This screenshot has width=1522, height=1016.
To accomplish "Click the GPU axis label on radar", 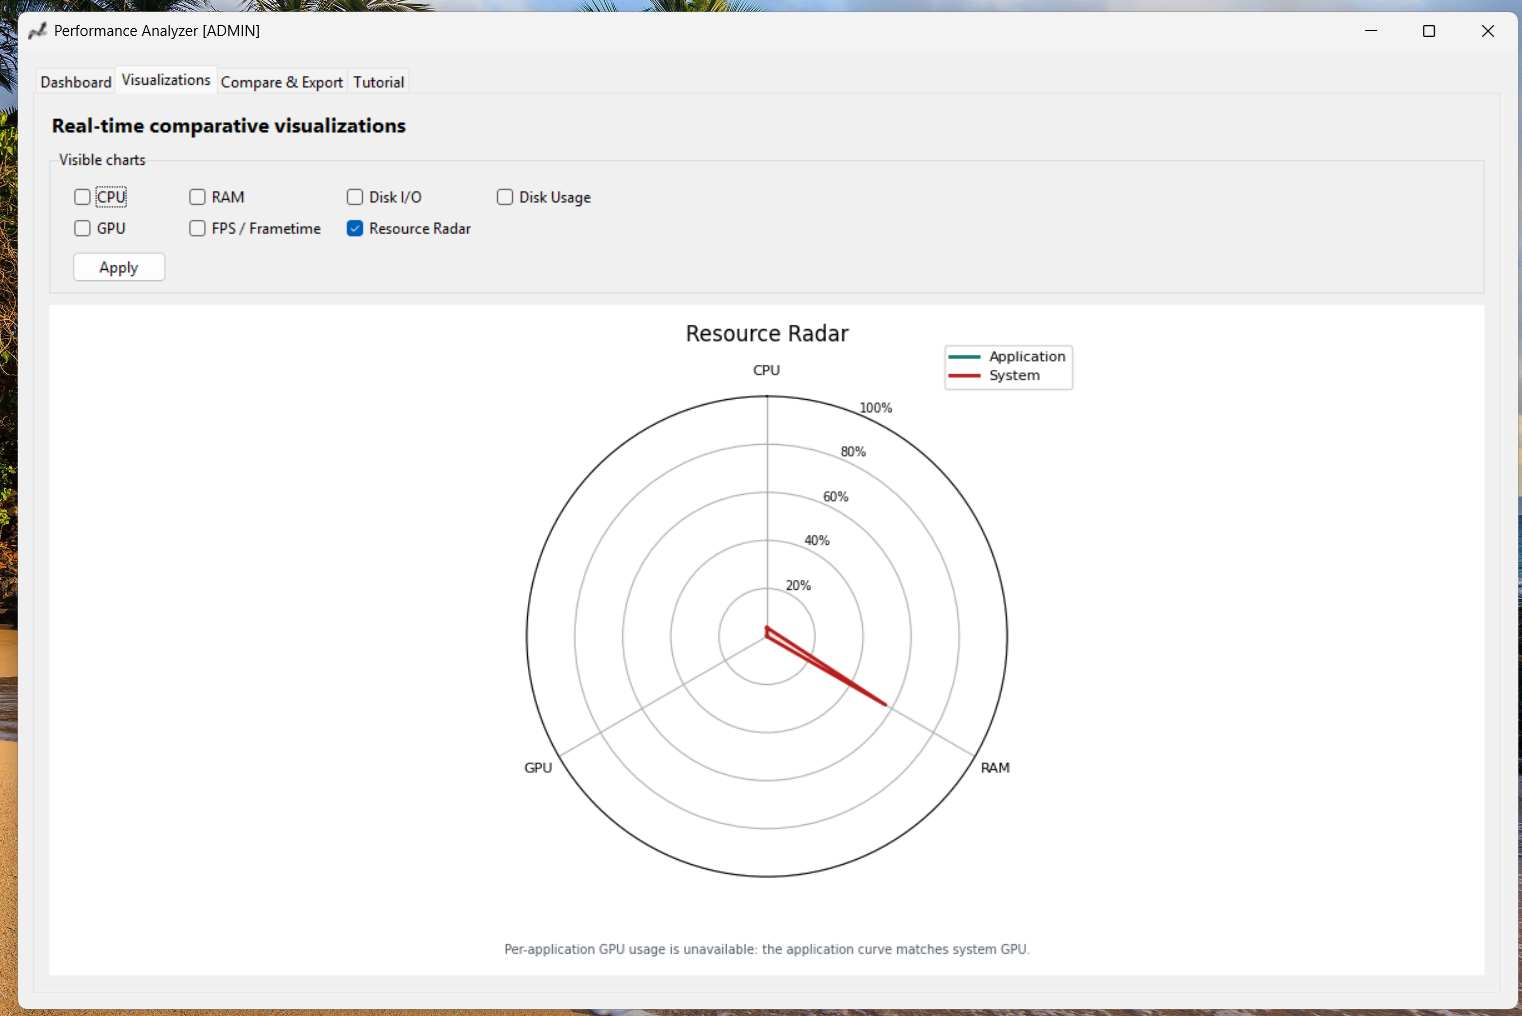I will pos(538,768).
